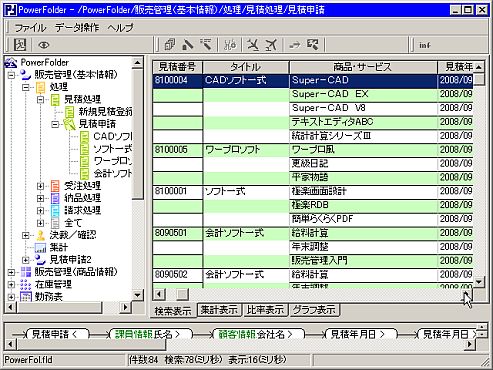Select the テキストエディタABC cell
This screenshot has width=493, height=370.
363,122
